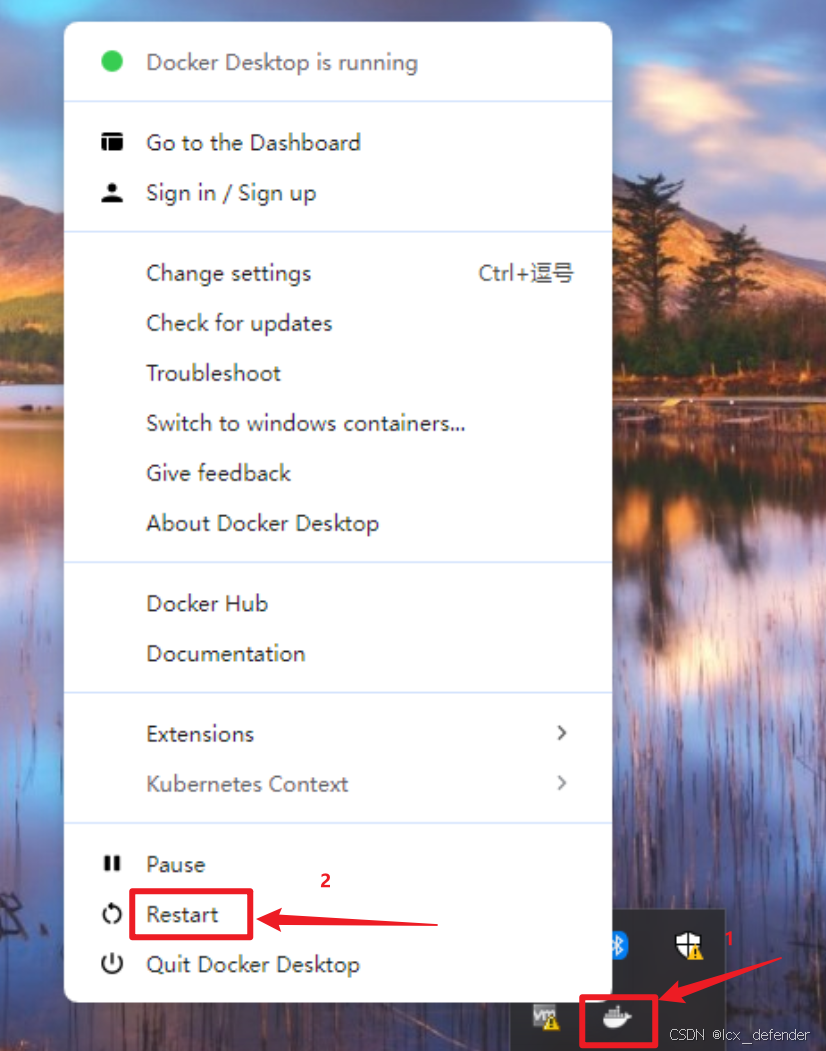
Task: Click the Restart circular arrow icon
Action: [112, 914]
